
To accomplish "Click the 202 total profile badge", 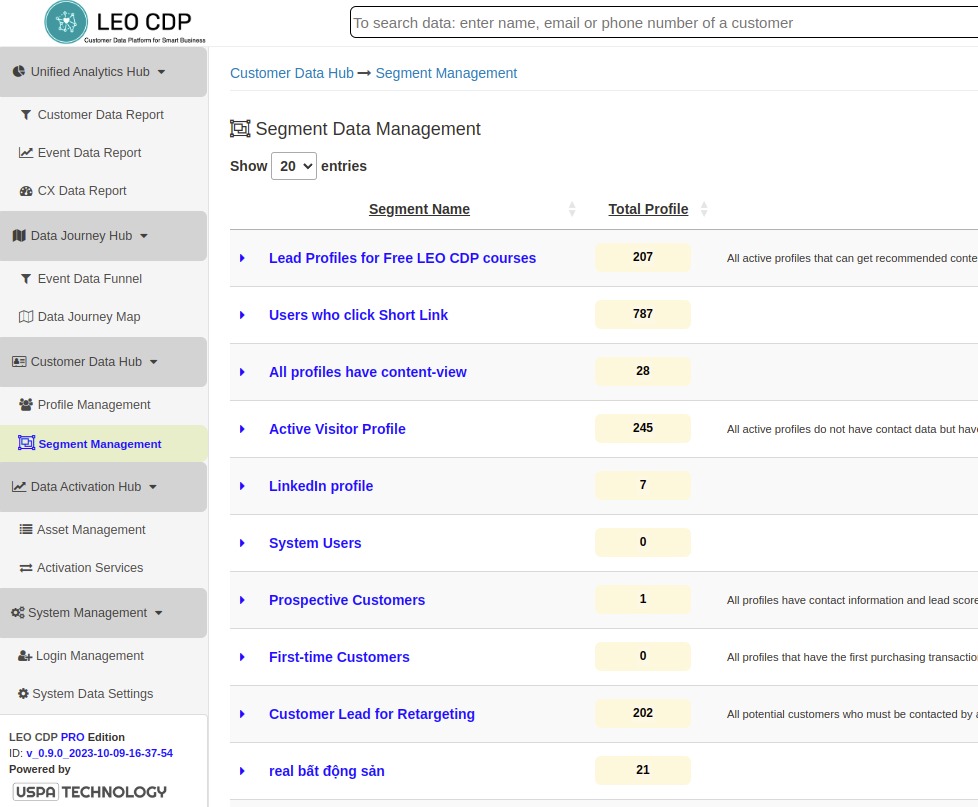I will tap(642, 713).
